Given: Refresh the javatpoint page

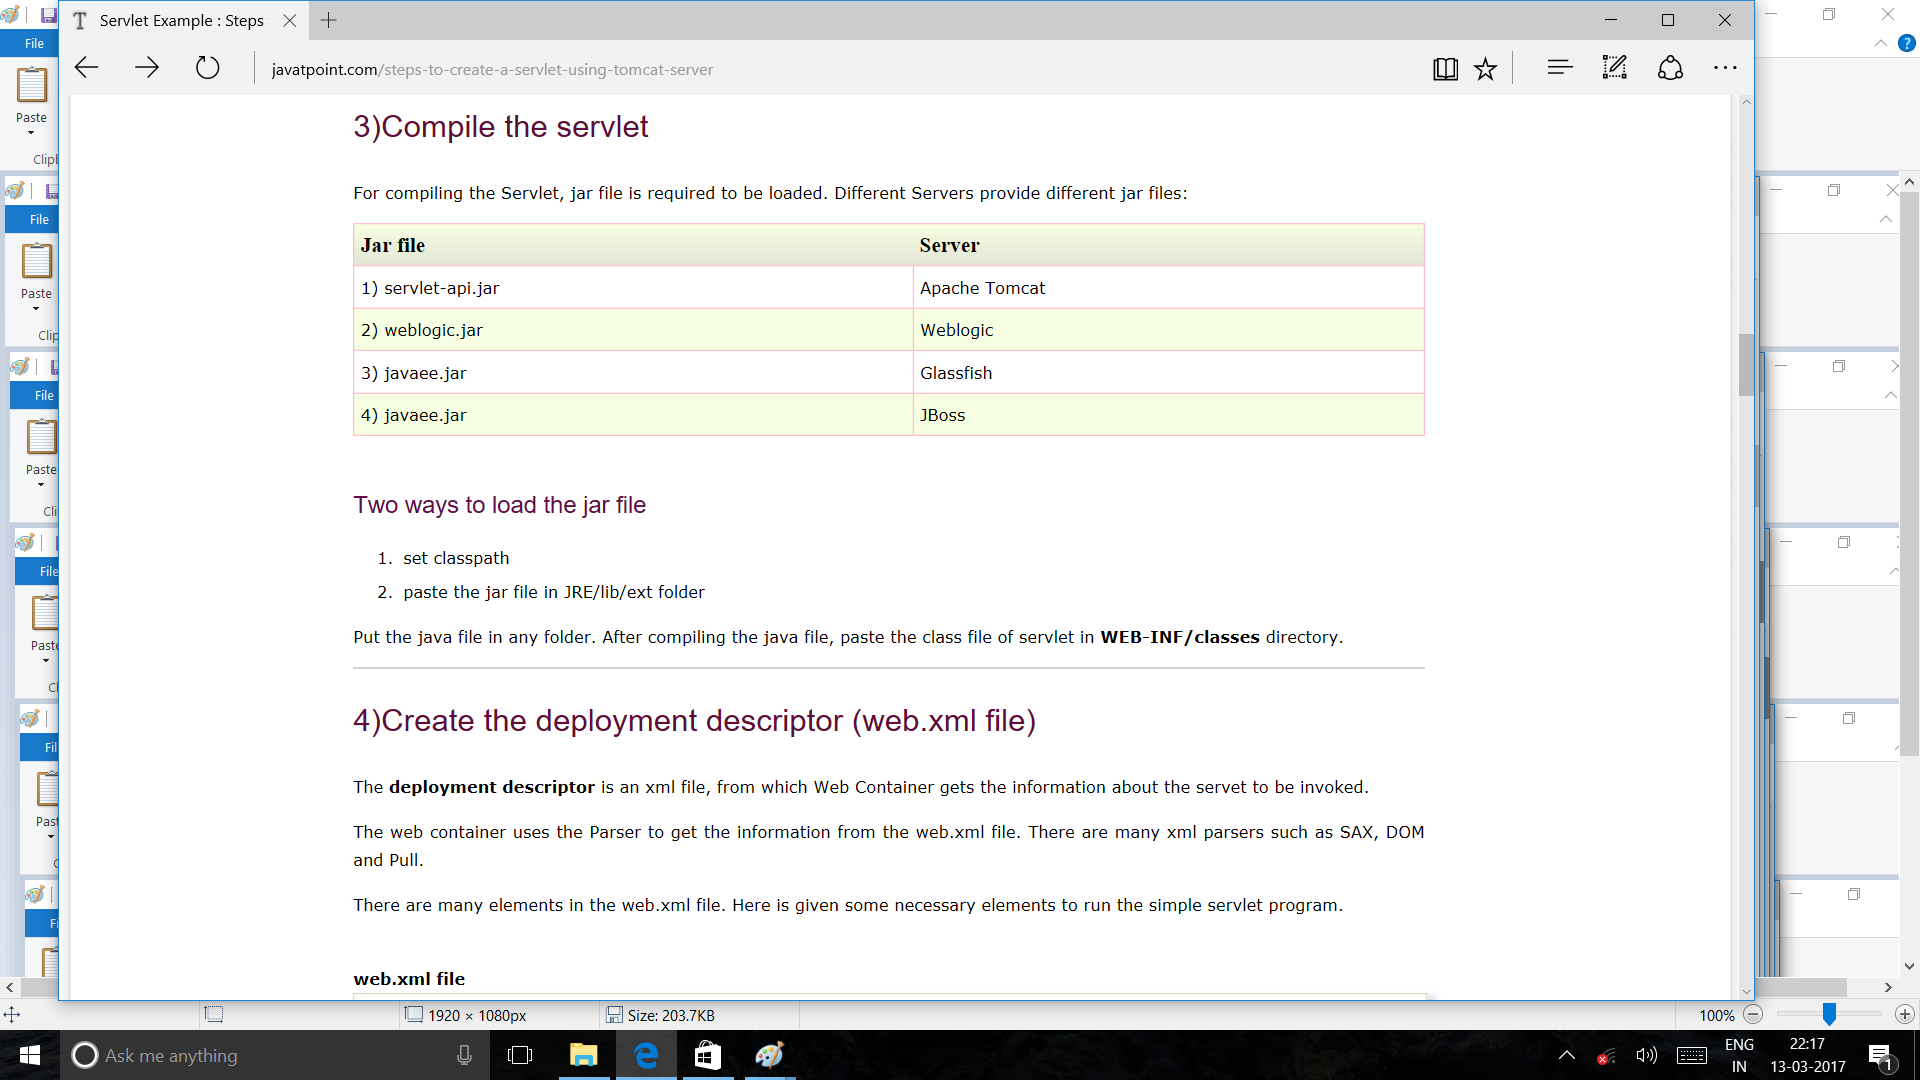Looking at the screenshot, I should 207,68.
